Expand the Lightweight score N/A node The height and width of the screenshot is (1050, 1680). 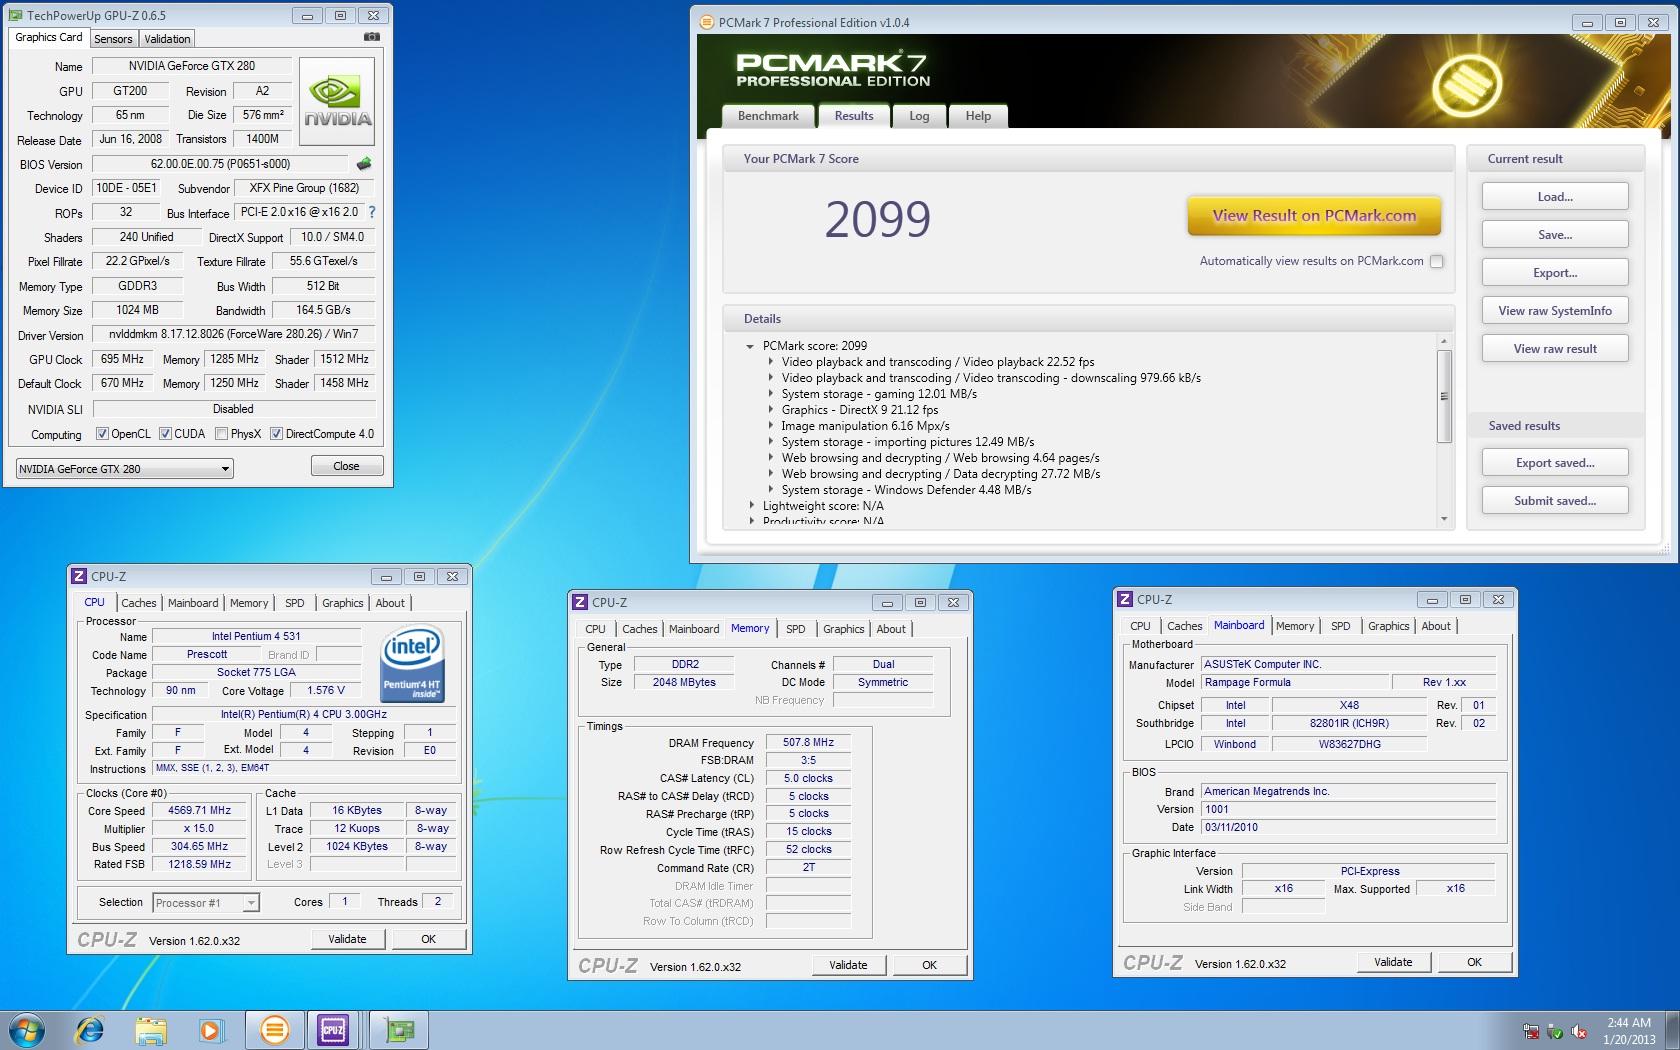(751, 506)
